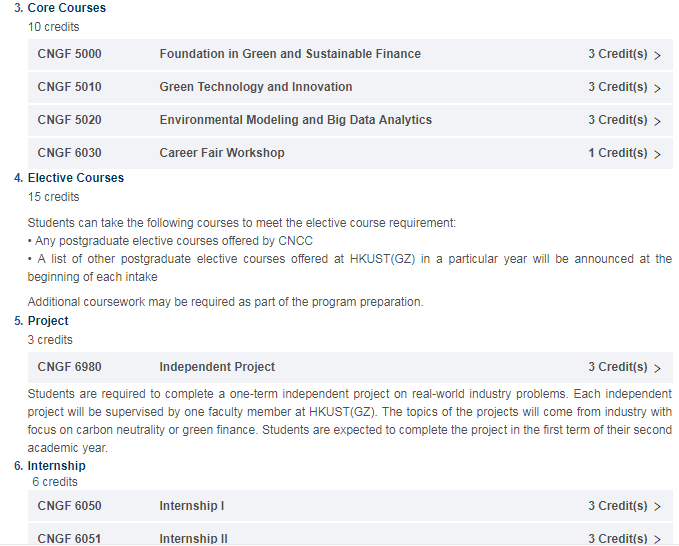
Task: Open Independent Project course details
Action: coord(217,367)
